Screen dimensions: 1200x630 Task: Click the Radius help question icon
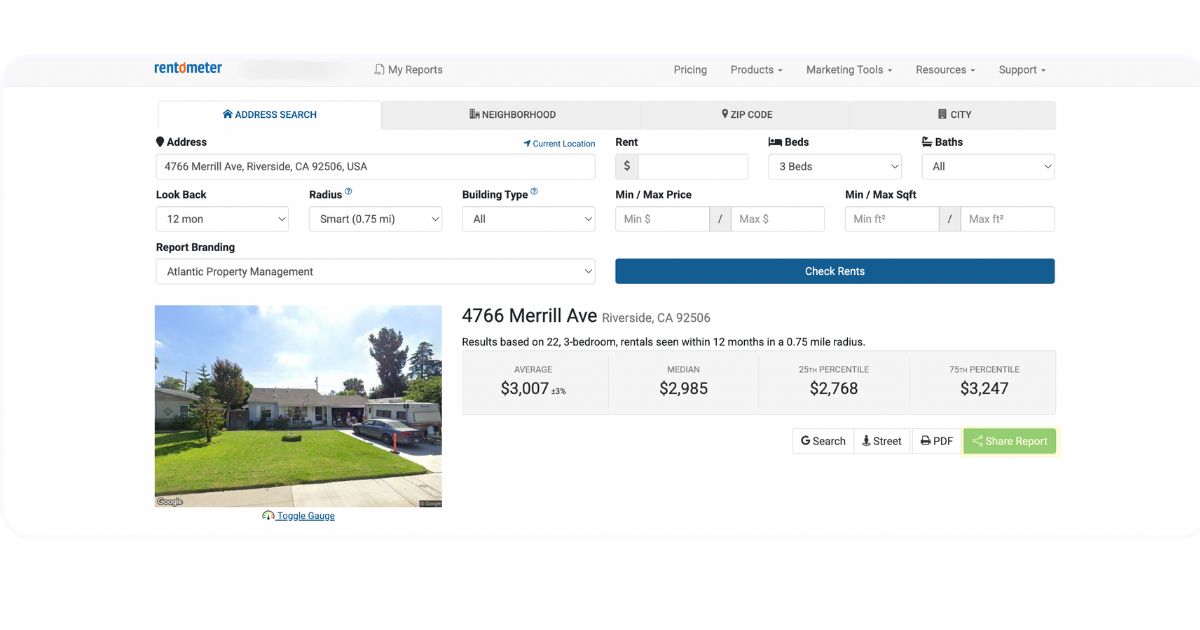[349, 192]
